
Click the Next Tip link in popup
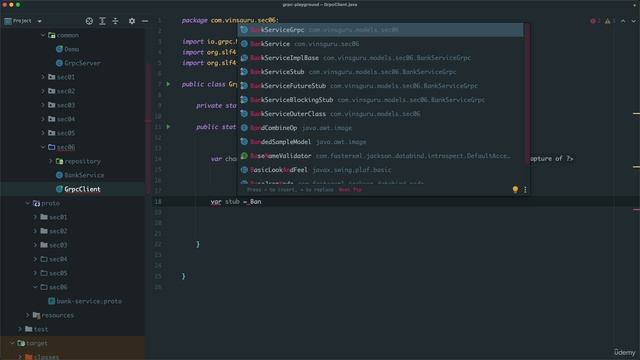(x=350, y=190)
